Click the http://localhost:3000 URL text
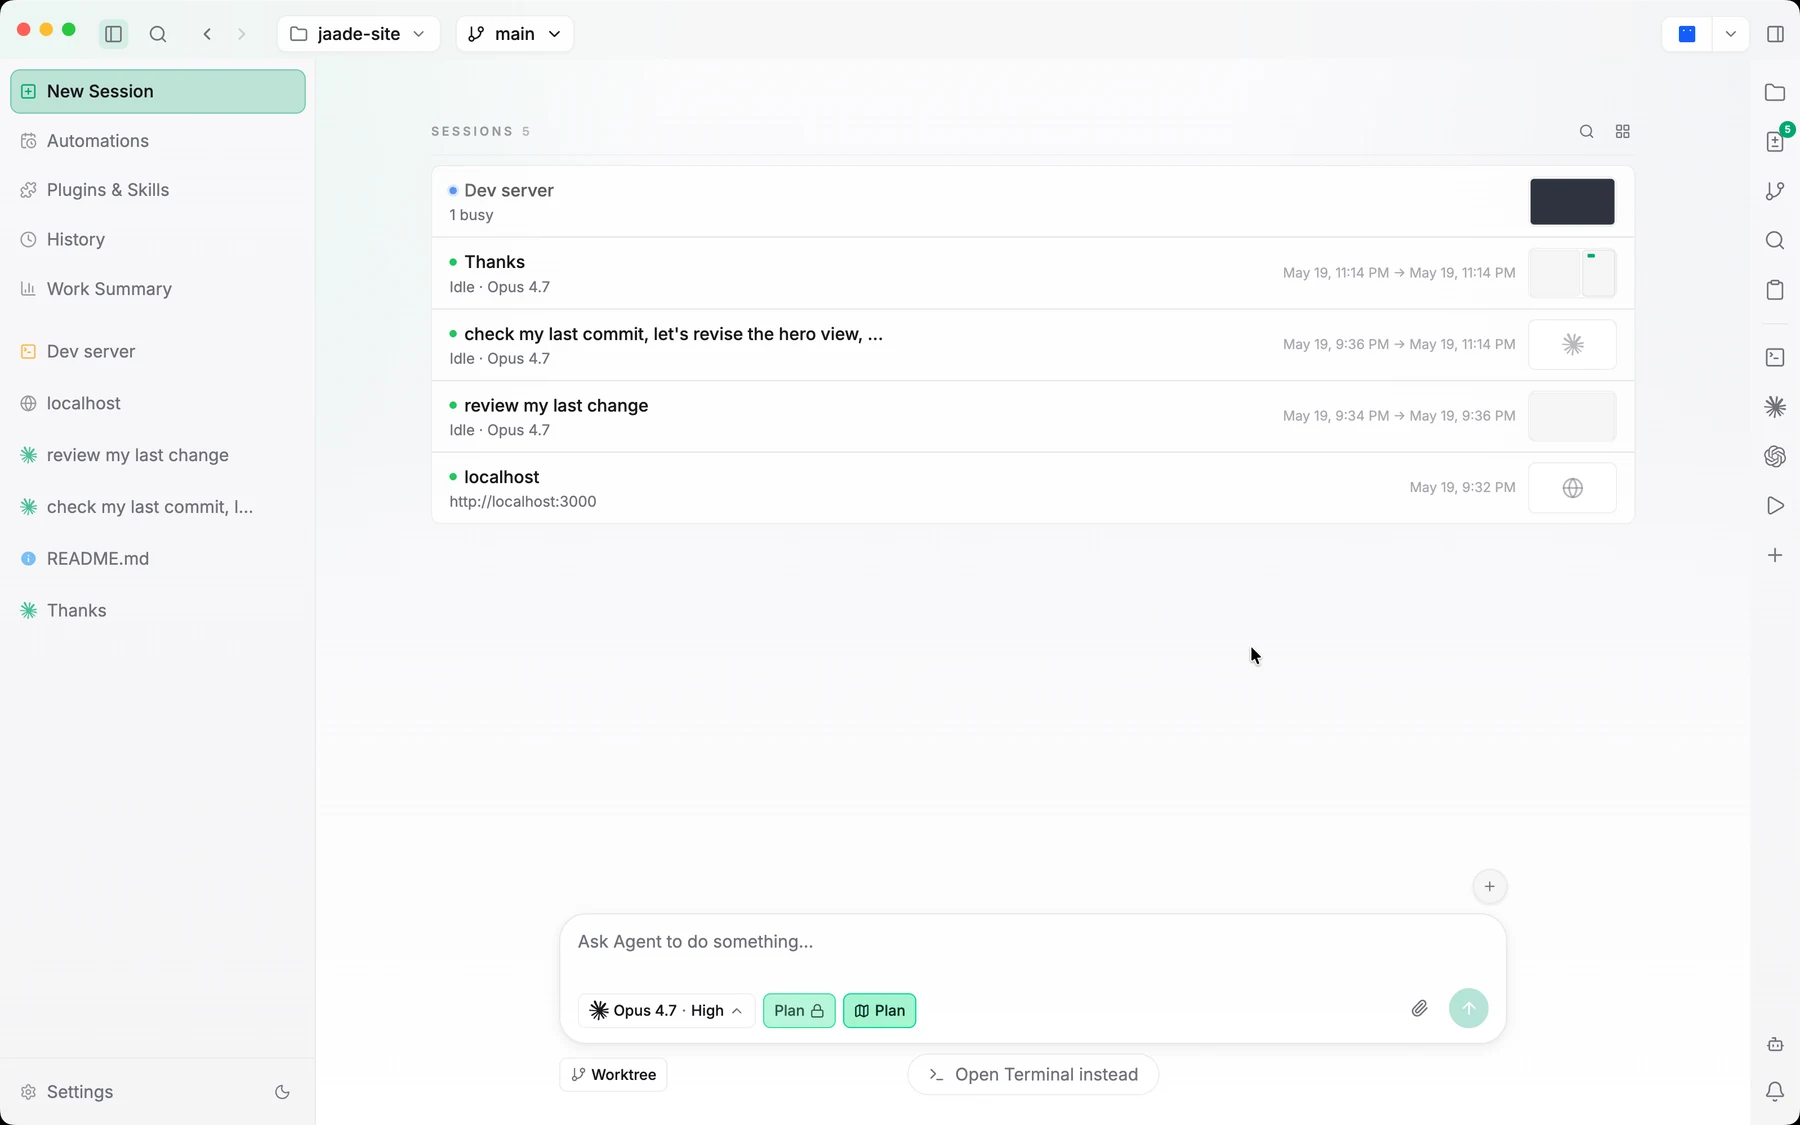 click(523, 502)
